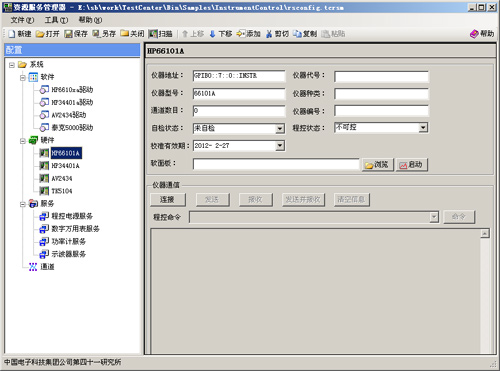Click the message area scrollbar up arrow
This screenshot has height=371, width=500.
tap(485, 233)
